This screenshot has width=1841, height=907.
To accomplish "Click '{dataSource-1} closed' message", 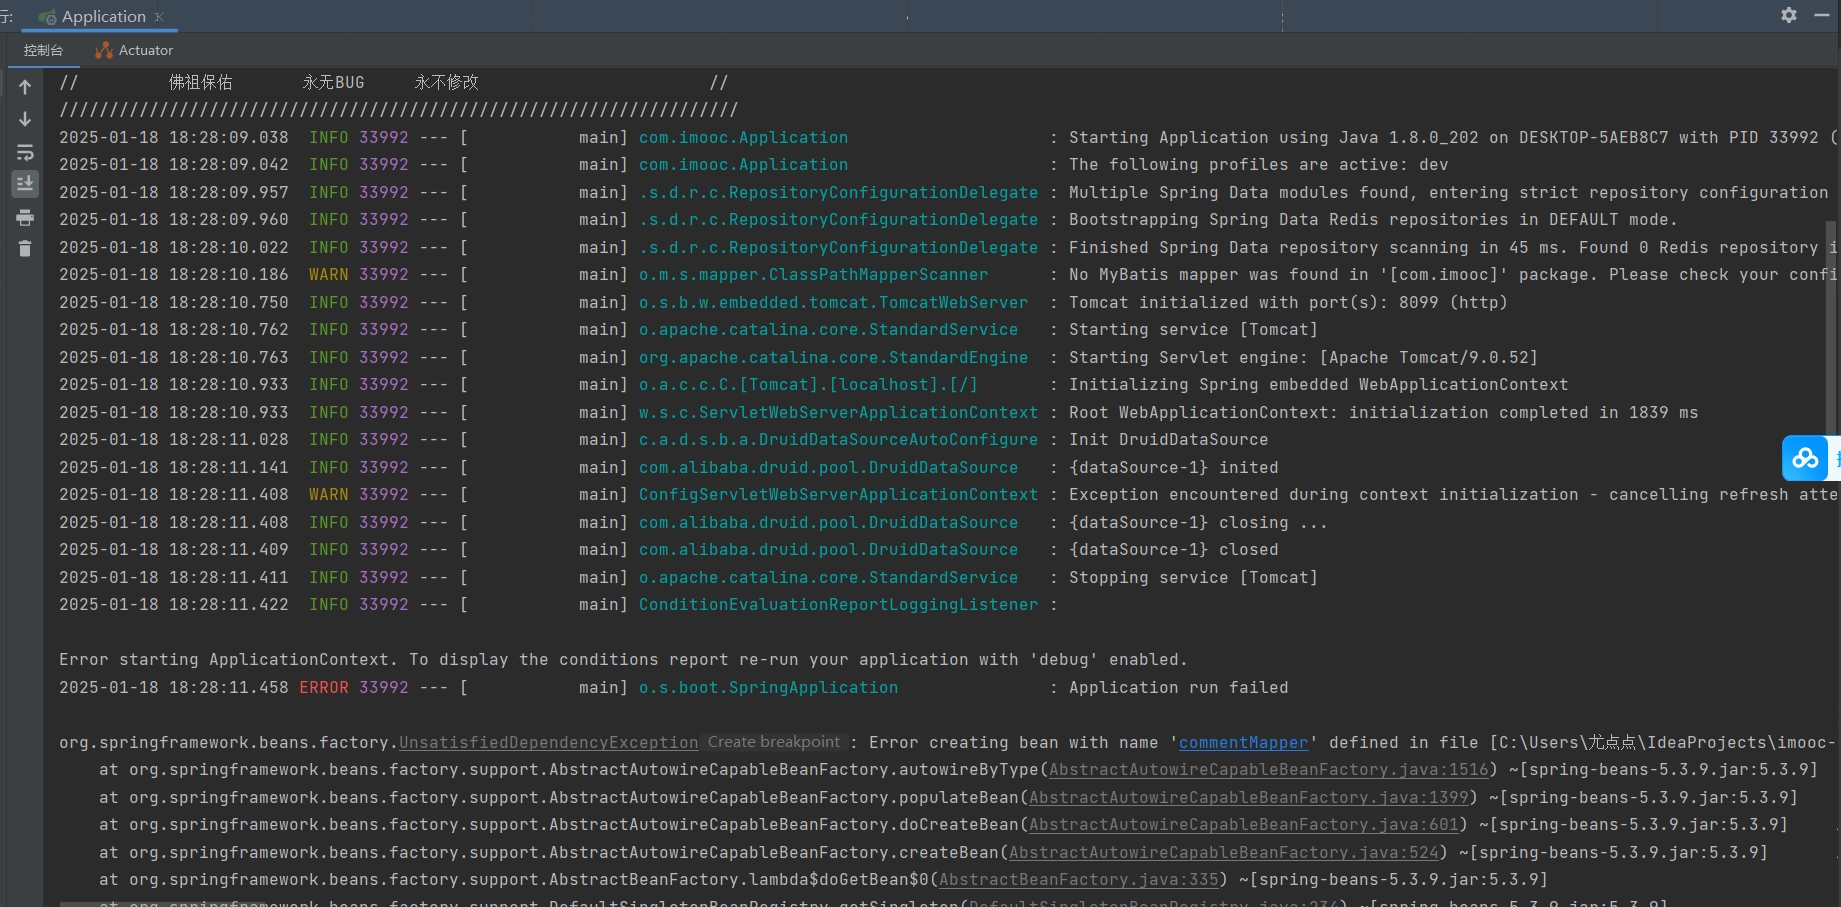I will [1173, 550].
